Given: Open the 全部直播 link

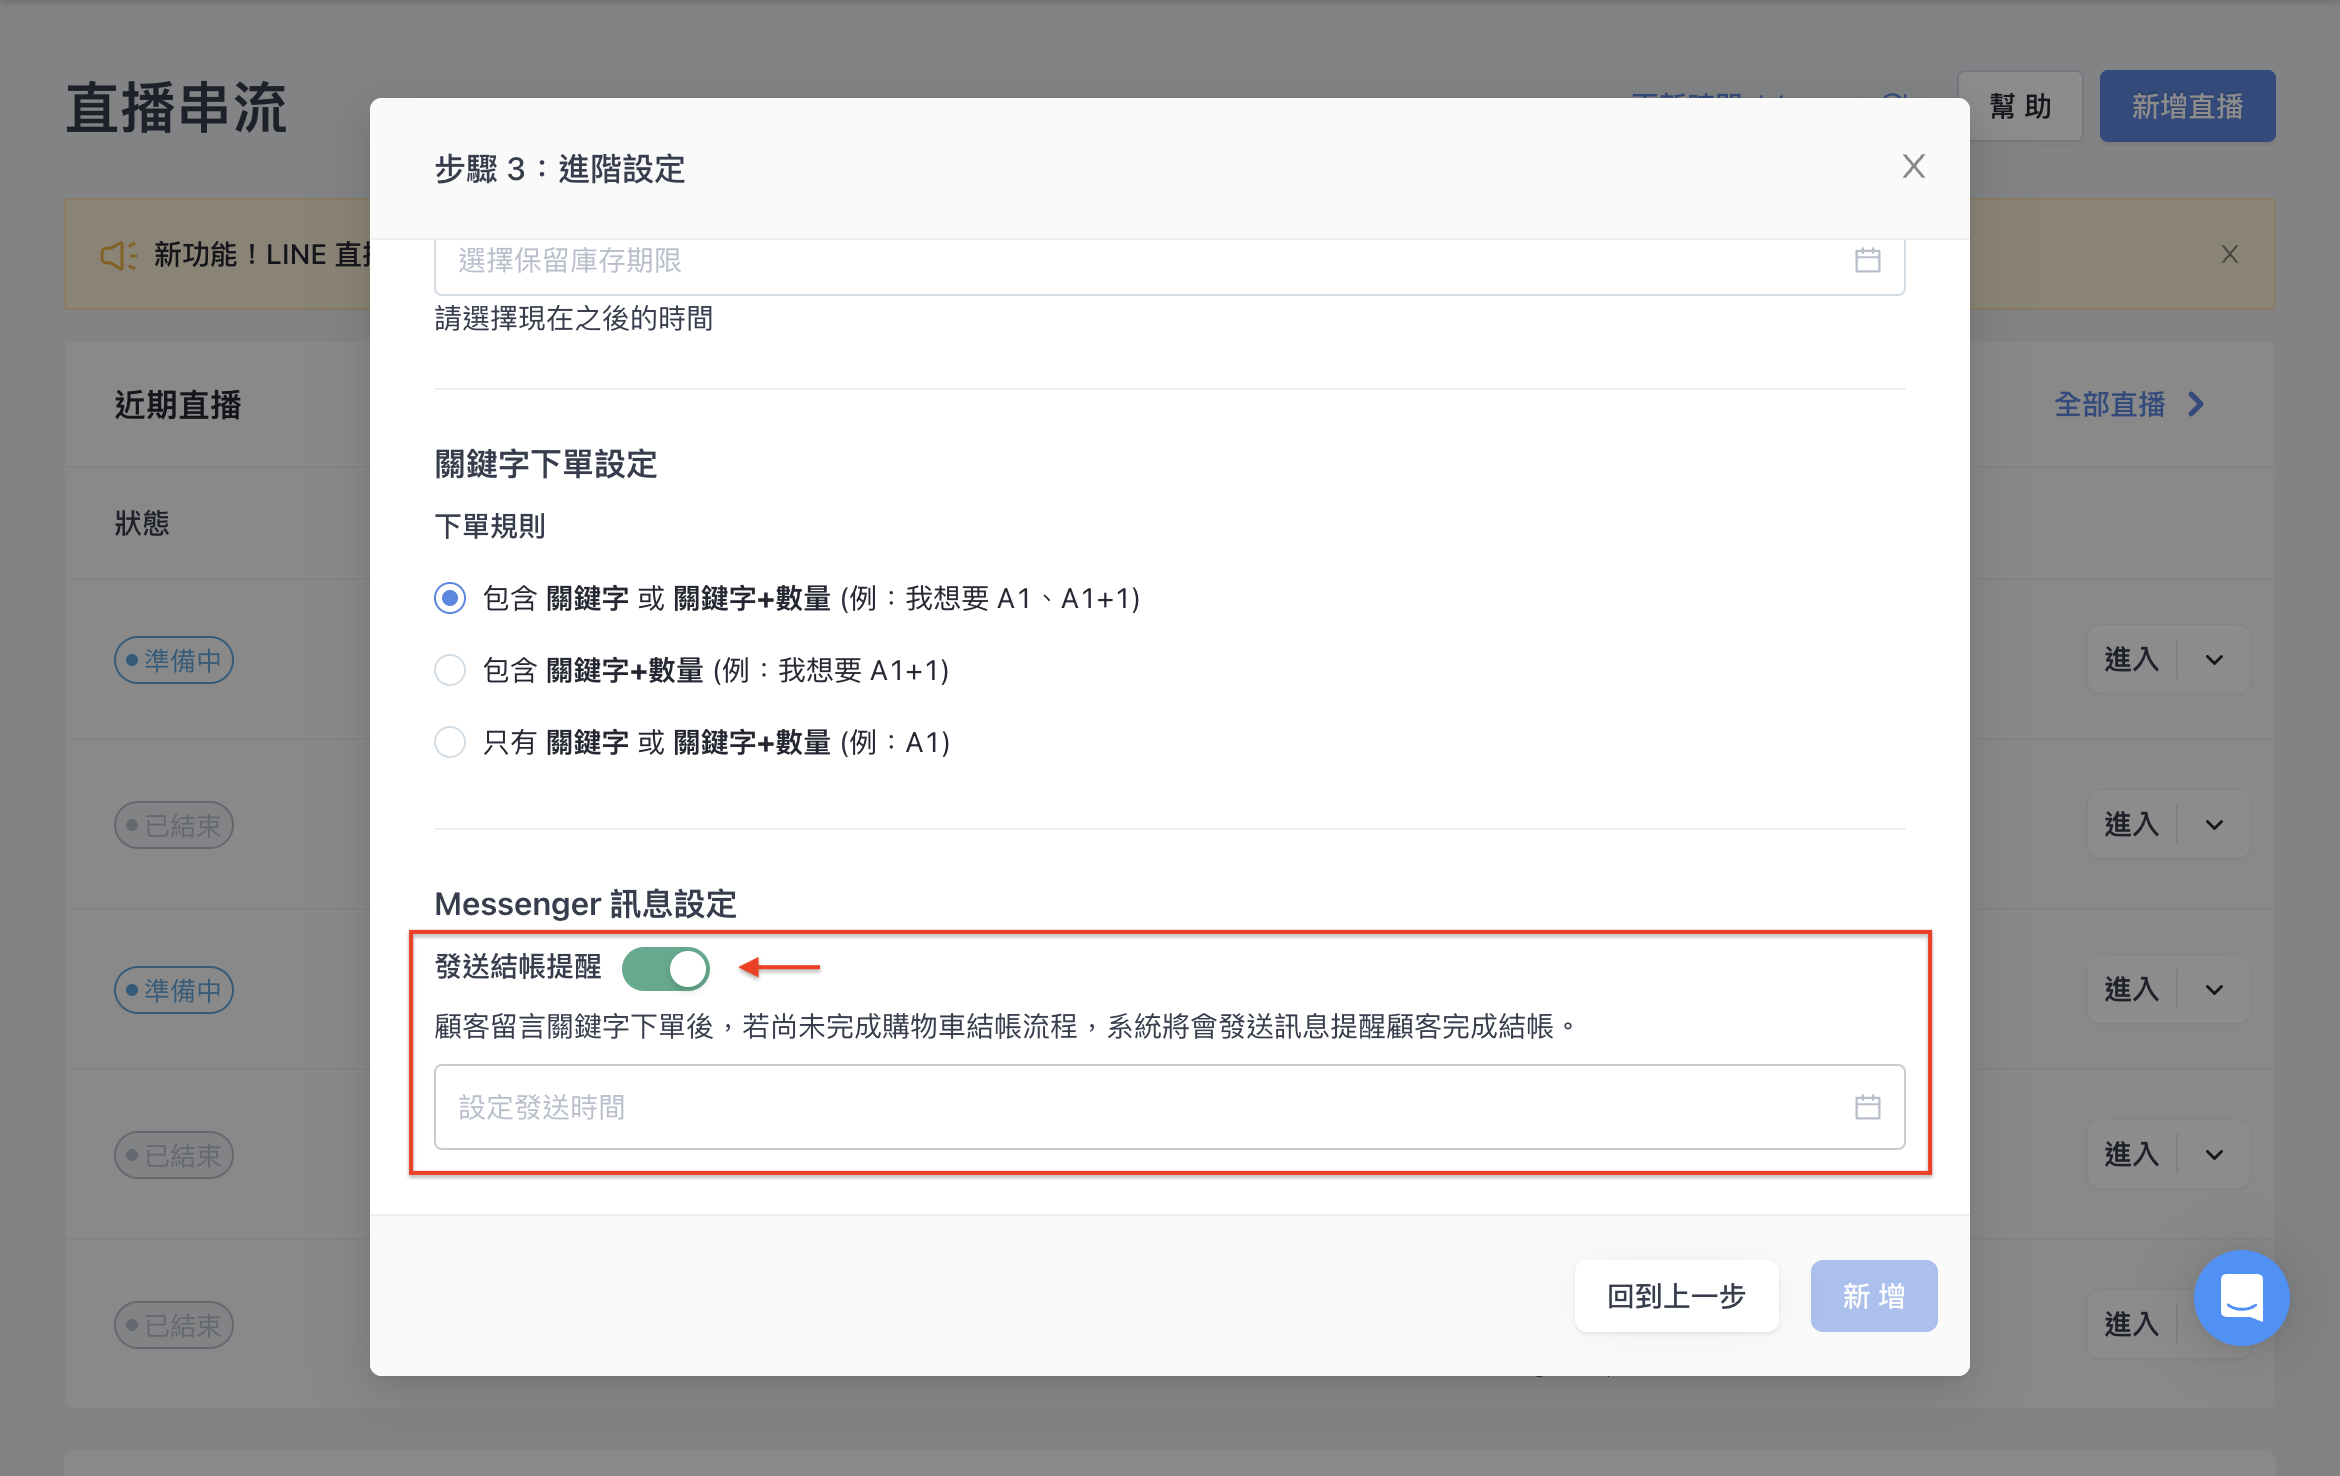Looking at the screenshot, I should point(2109,404).
